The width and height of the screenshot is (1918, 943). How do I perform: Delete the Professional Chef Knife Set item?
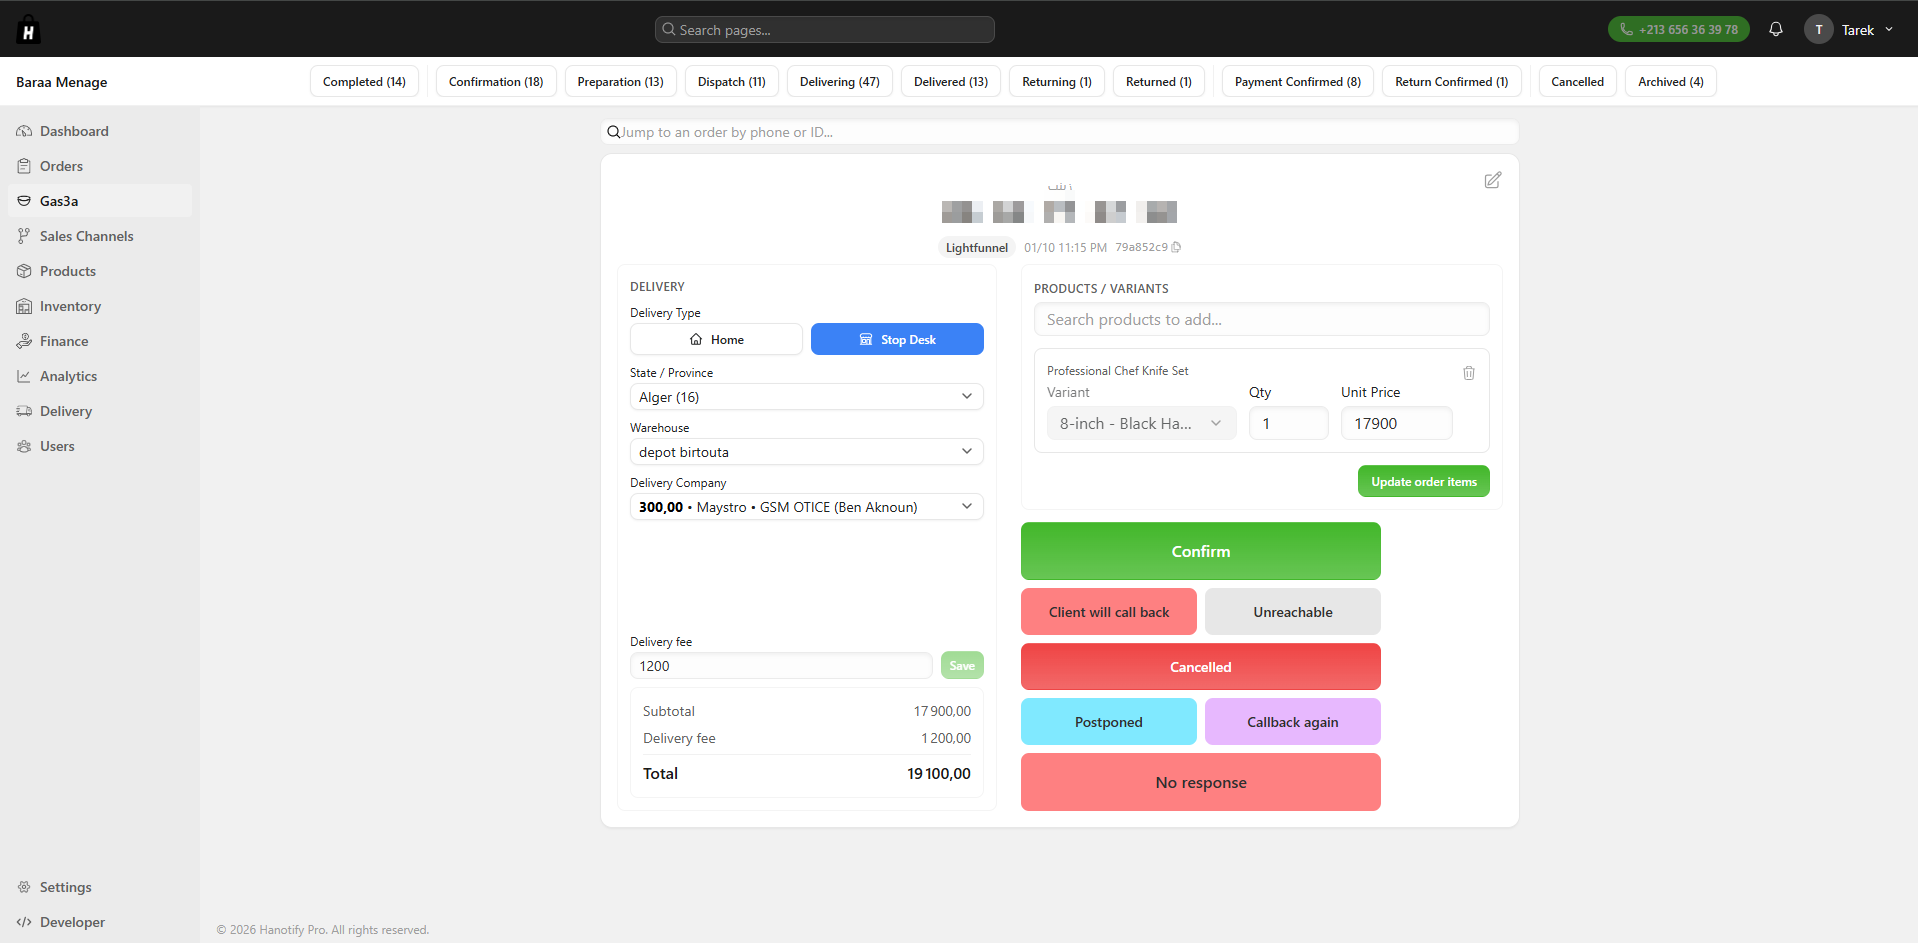pos(1469,373)
